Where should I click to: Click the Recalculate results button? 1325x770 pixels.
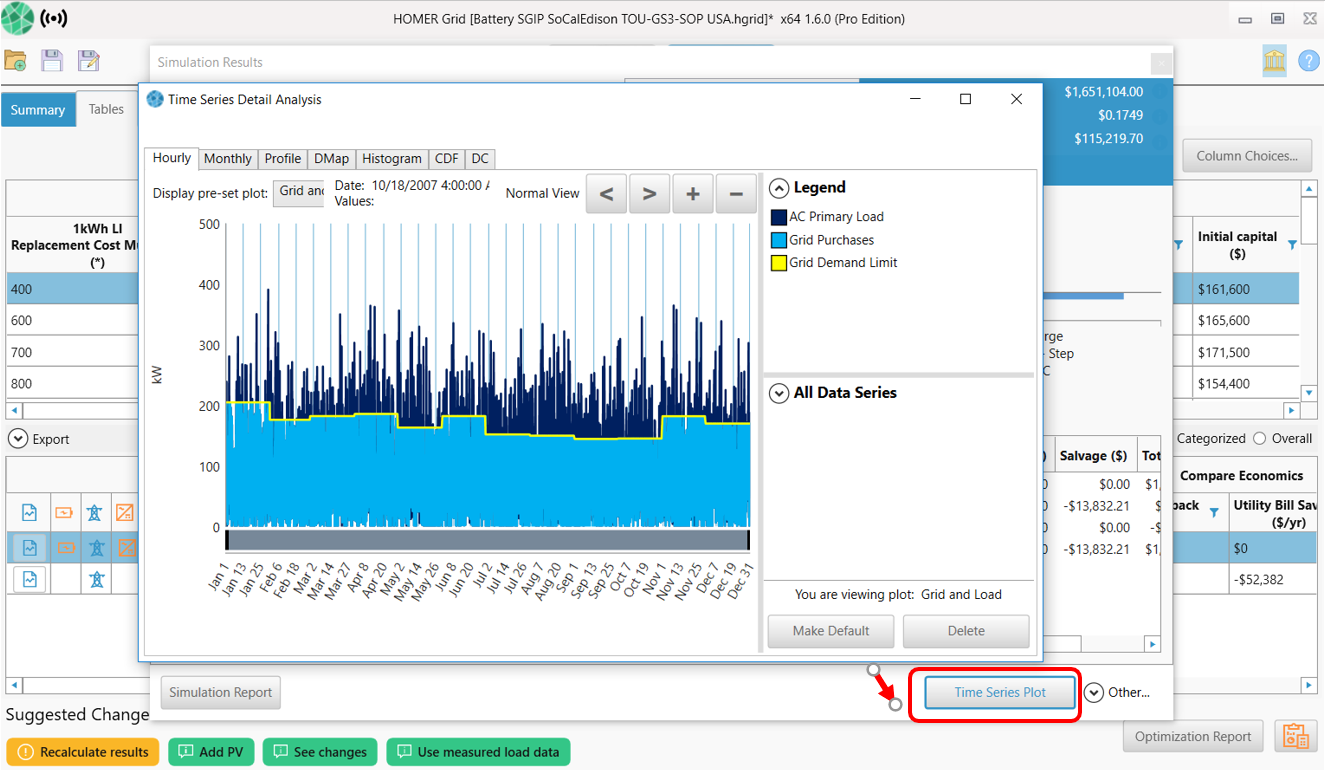click(x=83, y=752)
